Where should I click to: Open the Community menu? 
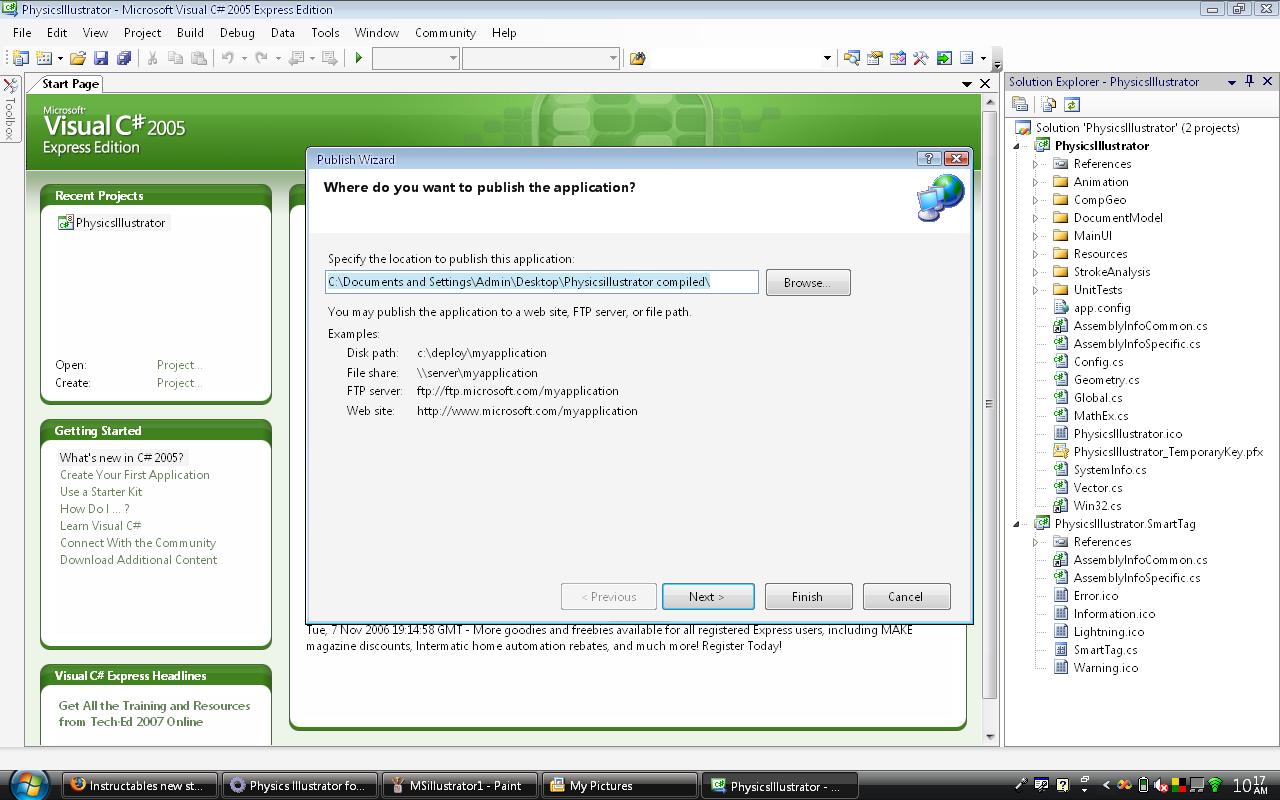coord(445,32)
